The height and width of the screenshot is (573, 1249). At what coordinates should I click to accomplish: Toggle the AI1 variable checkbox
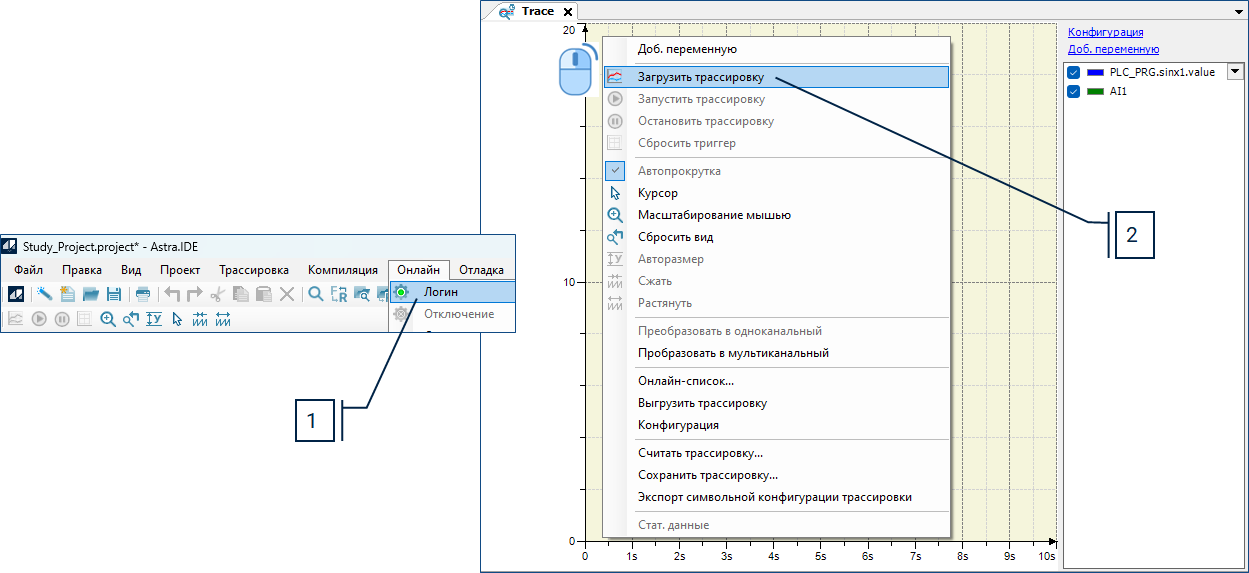1074,91
